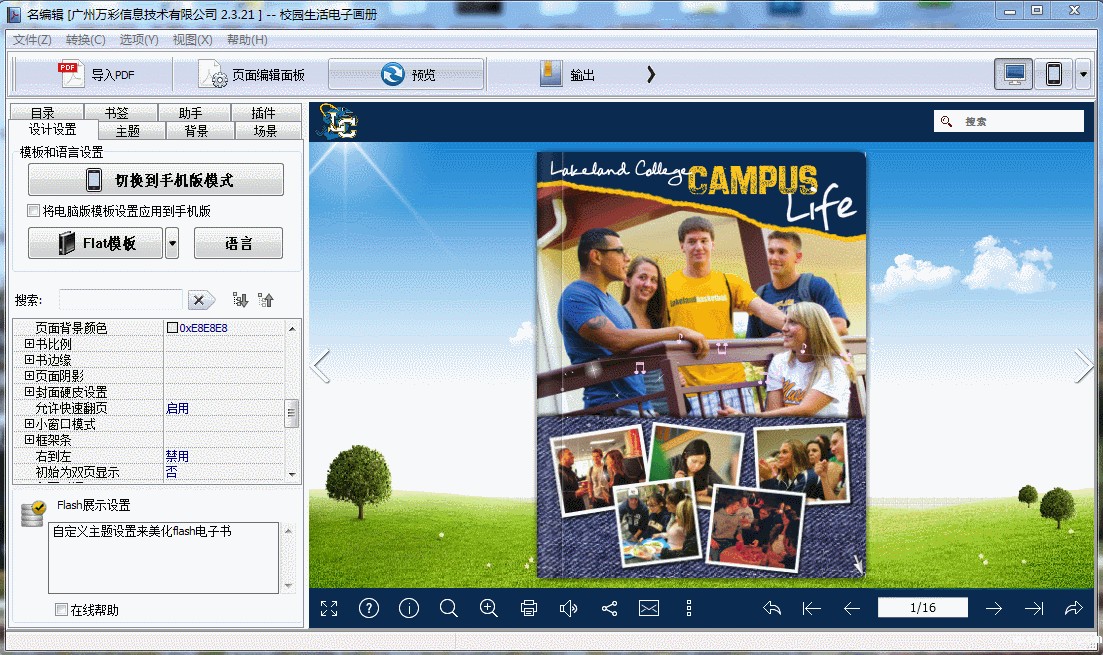This screenshot has width=1103, height=655.
Task: Click the email envelope icon
Action: click(x=649, y=608)
